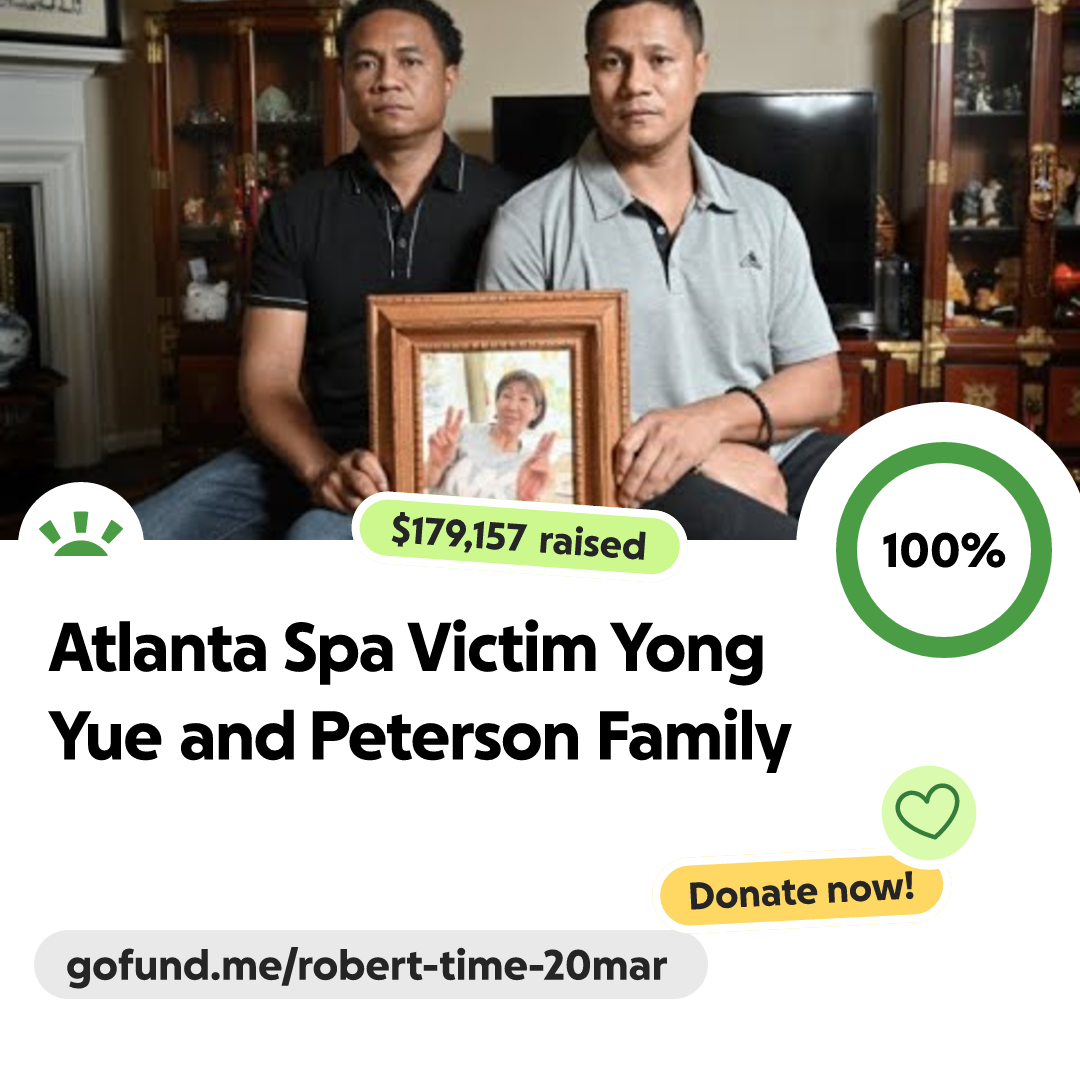Screen dimensions: 1080x1080
Task: Click the Adidas logo on the gray polo
Action: 751,260
